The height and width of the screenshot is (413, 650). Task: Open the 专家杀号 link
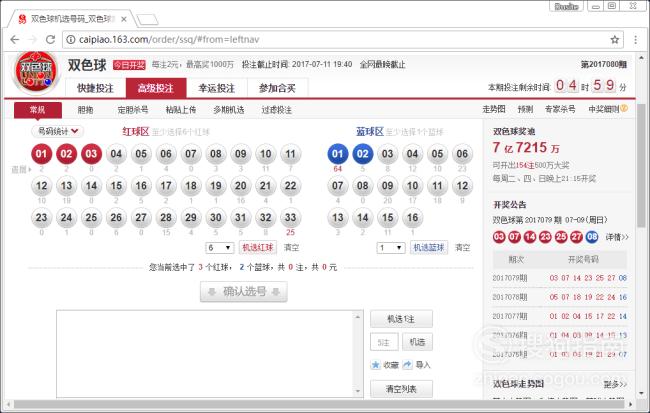pos(560,109)
